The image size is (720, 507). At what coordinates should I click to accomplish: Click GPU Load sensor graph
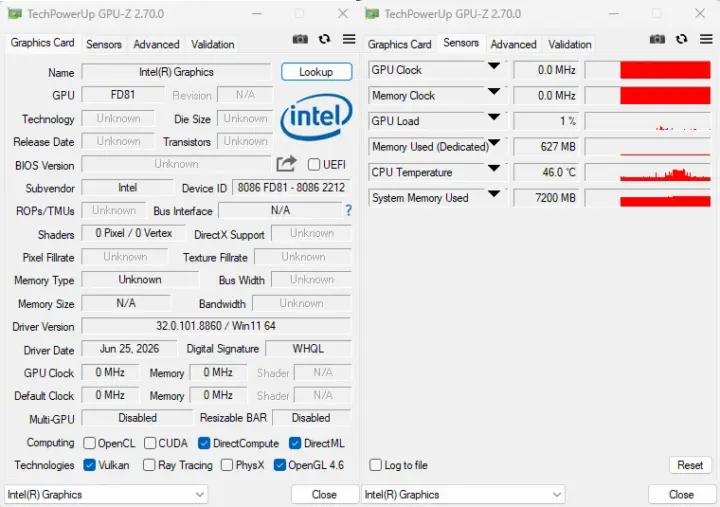click(648, 121)
